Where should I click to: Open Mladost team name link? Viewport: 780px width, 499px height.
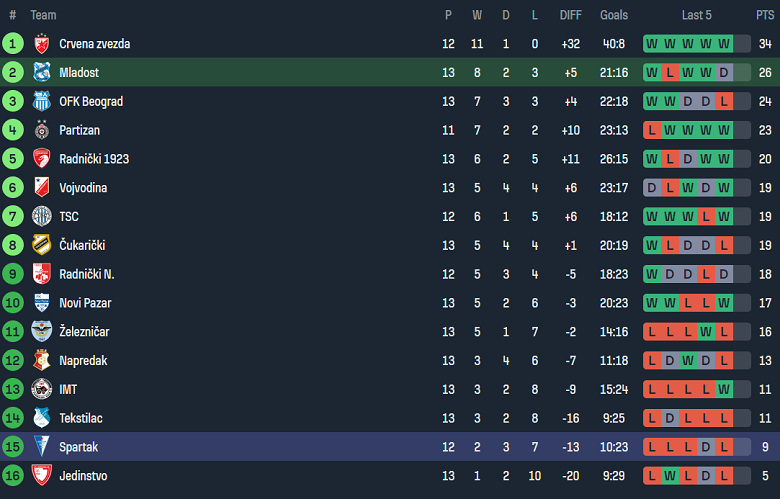point(79,72)
